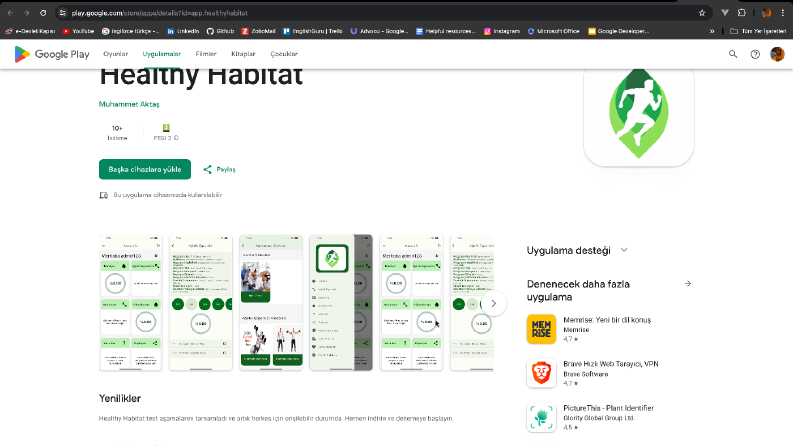Click the Memrise app icon

(541, 329)
